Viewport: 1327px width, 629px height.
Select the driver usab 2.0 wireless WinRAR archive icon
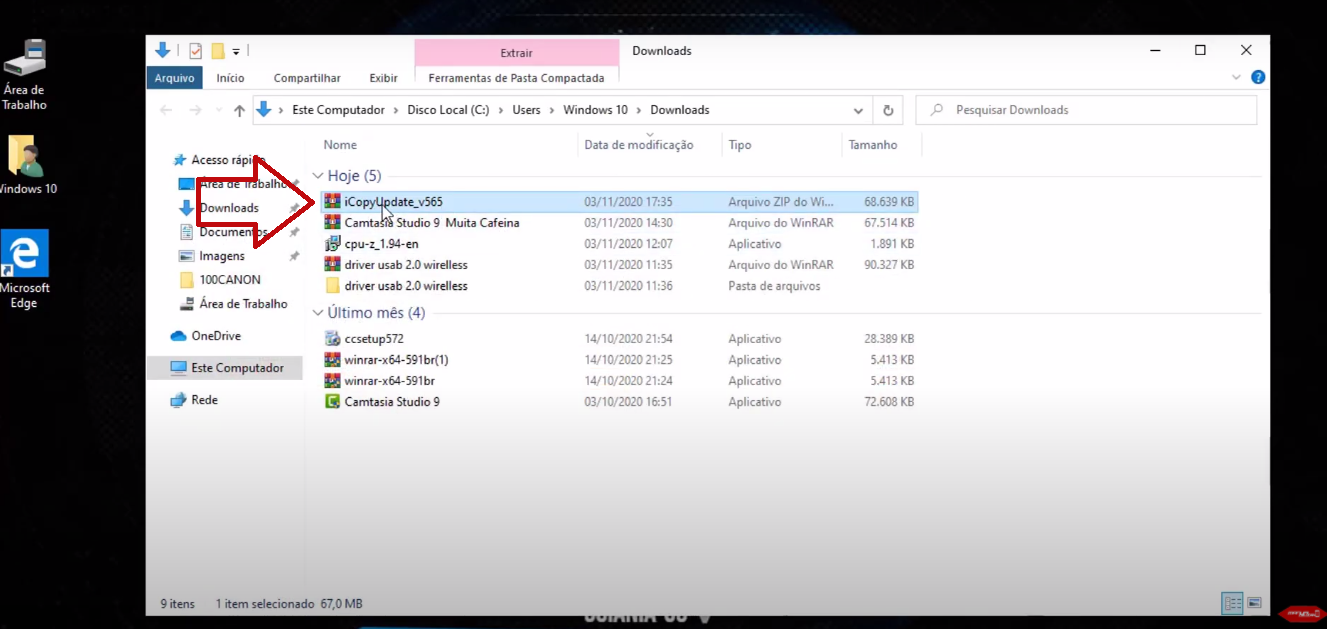click(333, 265)
